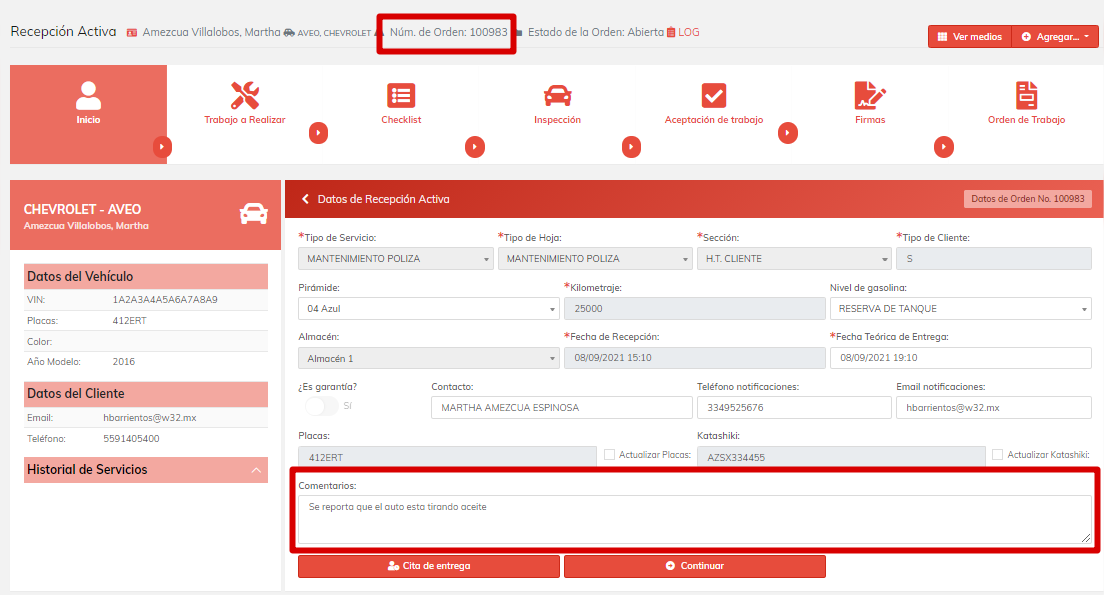Click into the Comentarios text area
This screenshot has height=595, width=1104.
[694, 519]
